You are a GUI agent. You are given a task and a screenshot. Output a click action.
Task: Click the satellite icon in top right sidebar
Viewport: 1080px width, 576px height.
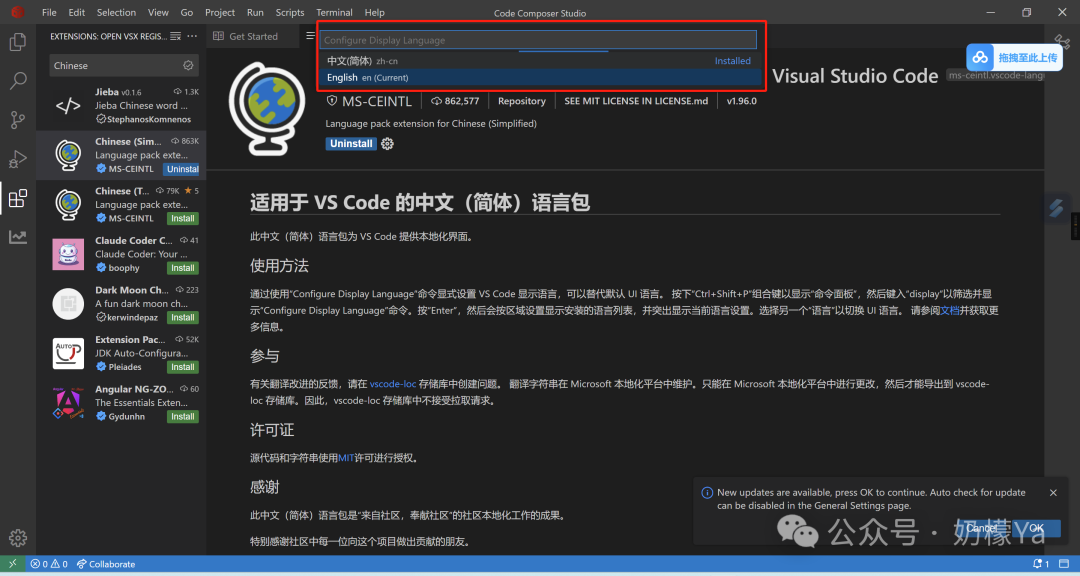1061,41
